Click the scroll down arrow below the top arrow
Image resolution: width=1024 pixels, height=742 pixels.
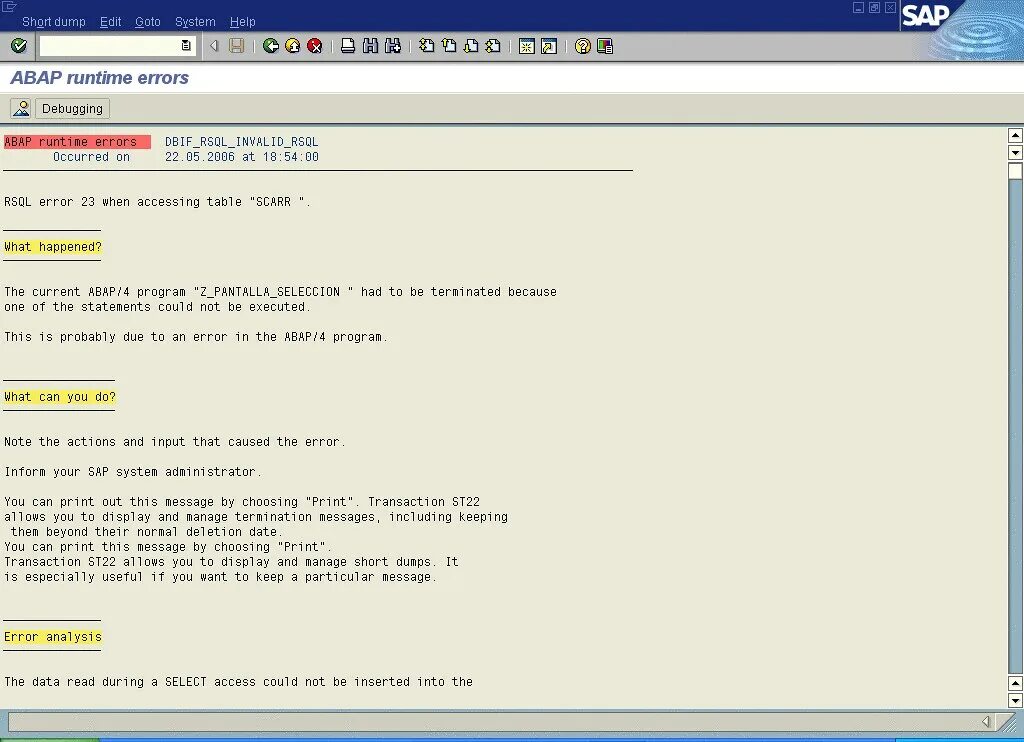(1015, 152)
